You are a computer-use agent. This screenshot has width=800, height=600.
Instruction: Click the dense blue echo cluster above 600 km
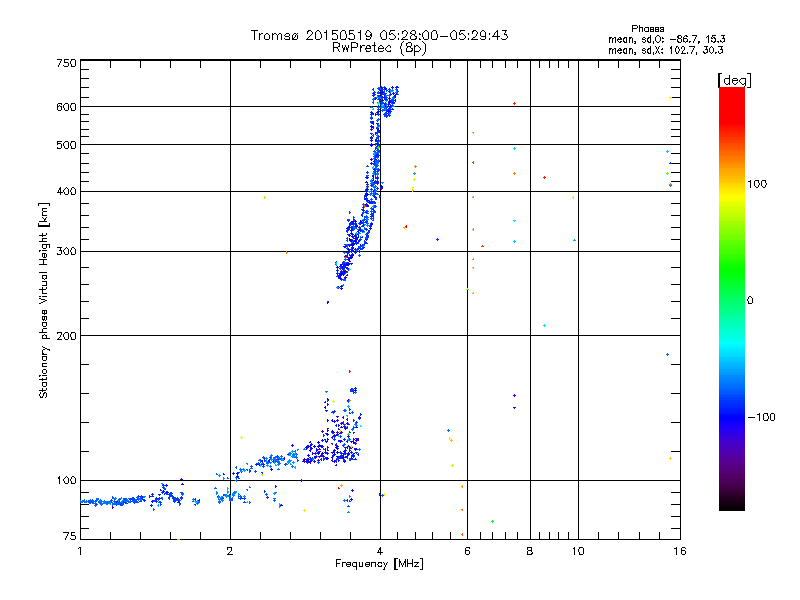(x=385, y=101)
